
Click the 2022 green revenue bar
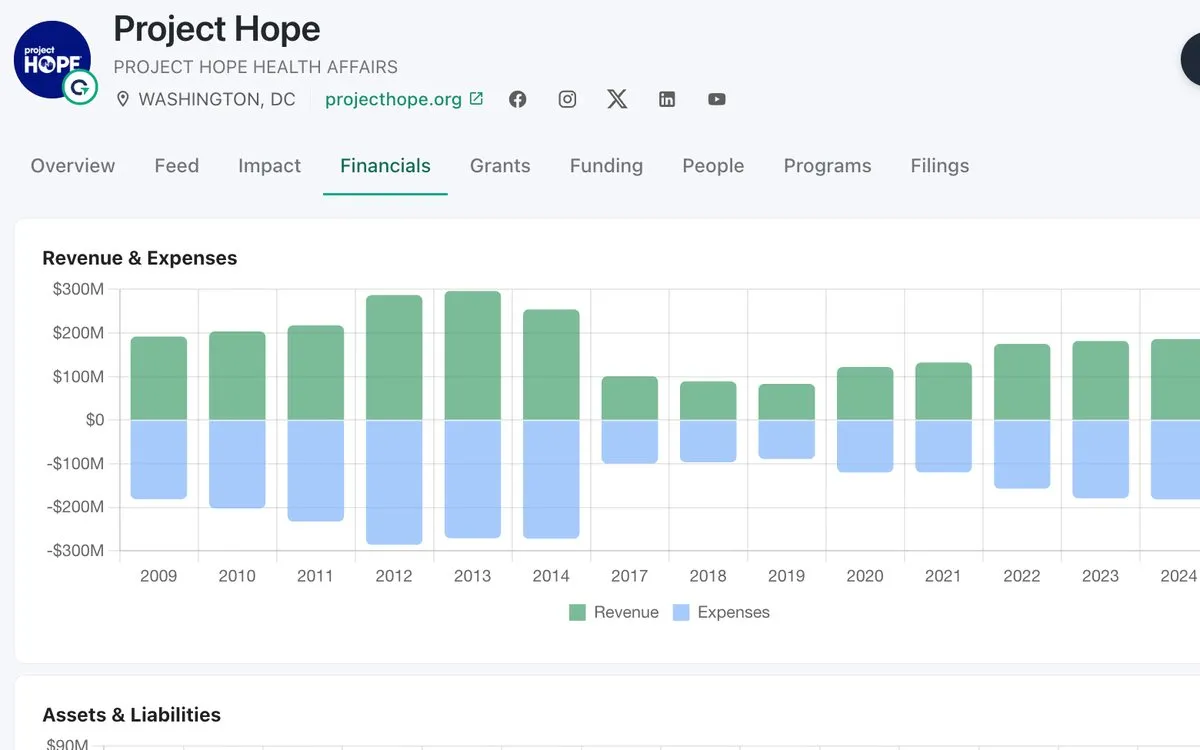(x=1022, y=382)
